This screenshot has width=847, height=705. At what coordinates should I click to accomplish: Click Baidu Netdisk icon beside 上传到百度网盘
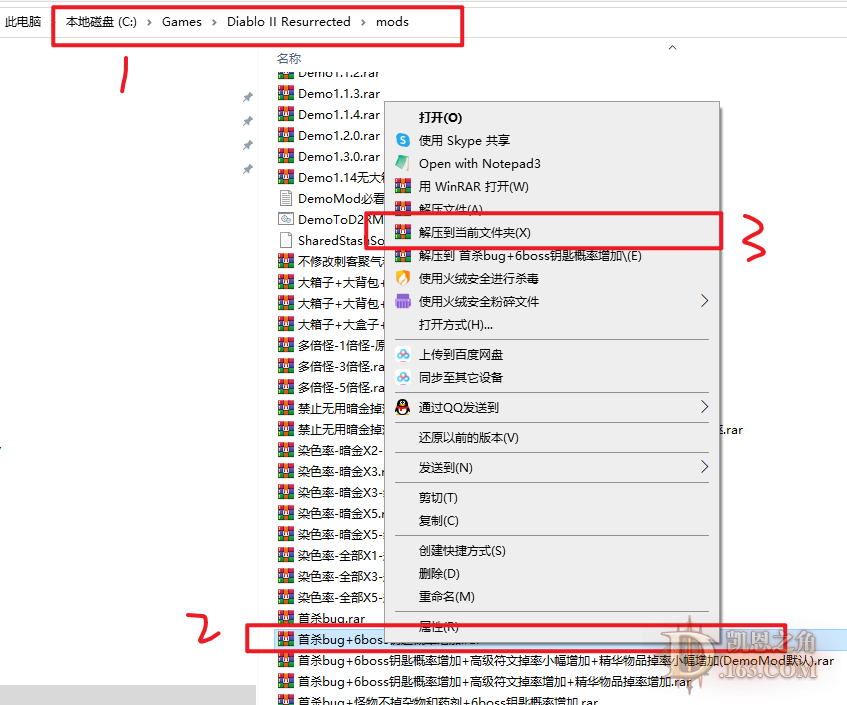tap(403, 354)
